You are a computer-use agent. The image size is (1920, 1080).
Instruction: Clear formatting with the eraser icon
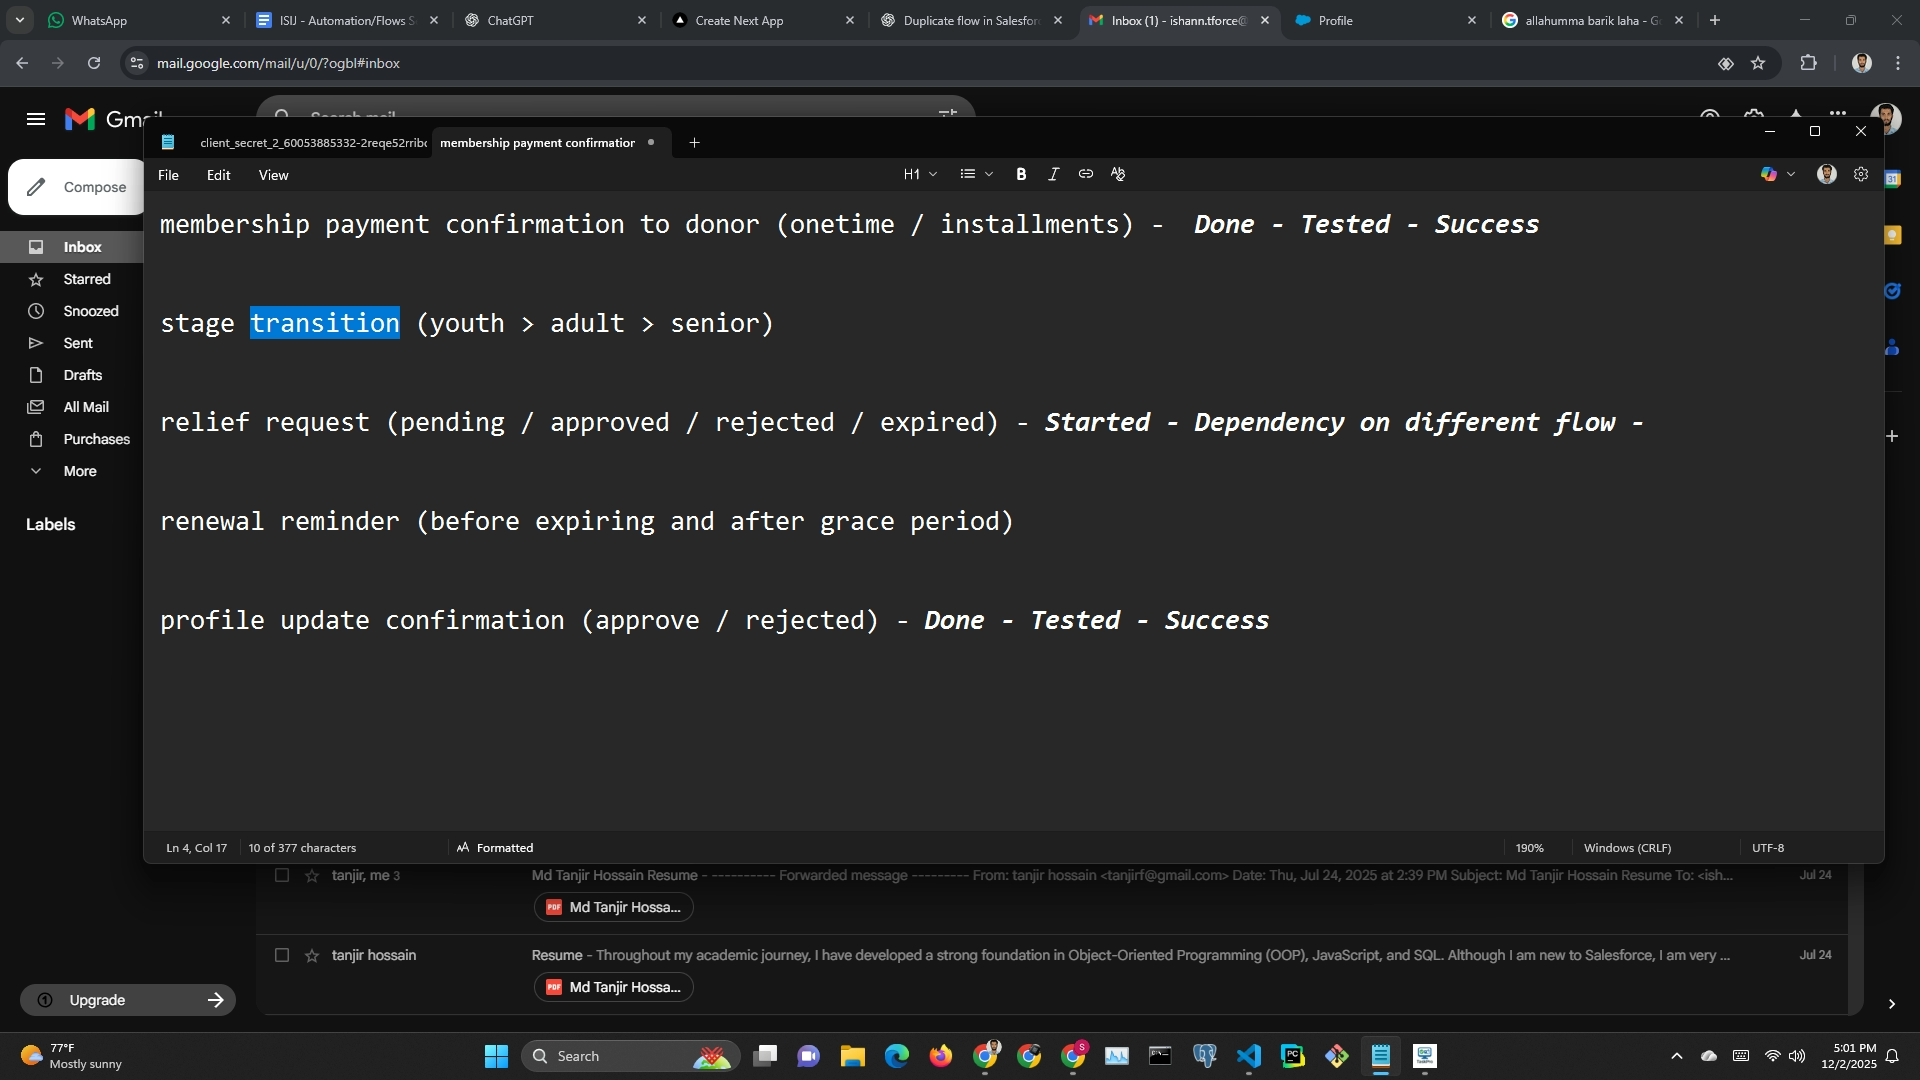point(1118,174)
